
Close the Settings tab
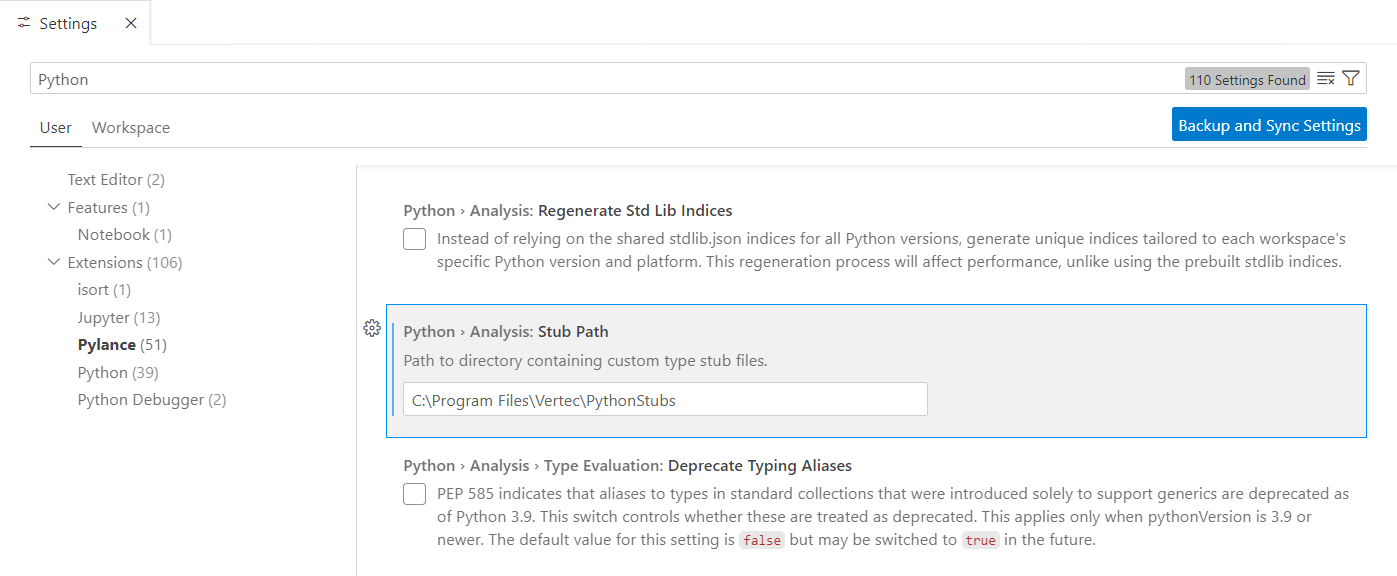(131, 23)
